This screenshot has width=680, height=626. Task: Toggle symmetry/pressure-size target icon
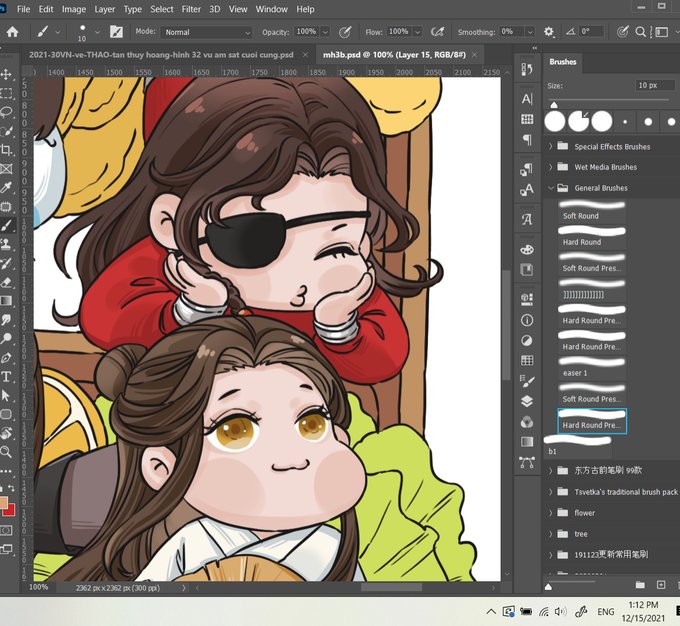623,32
